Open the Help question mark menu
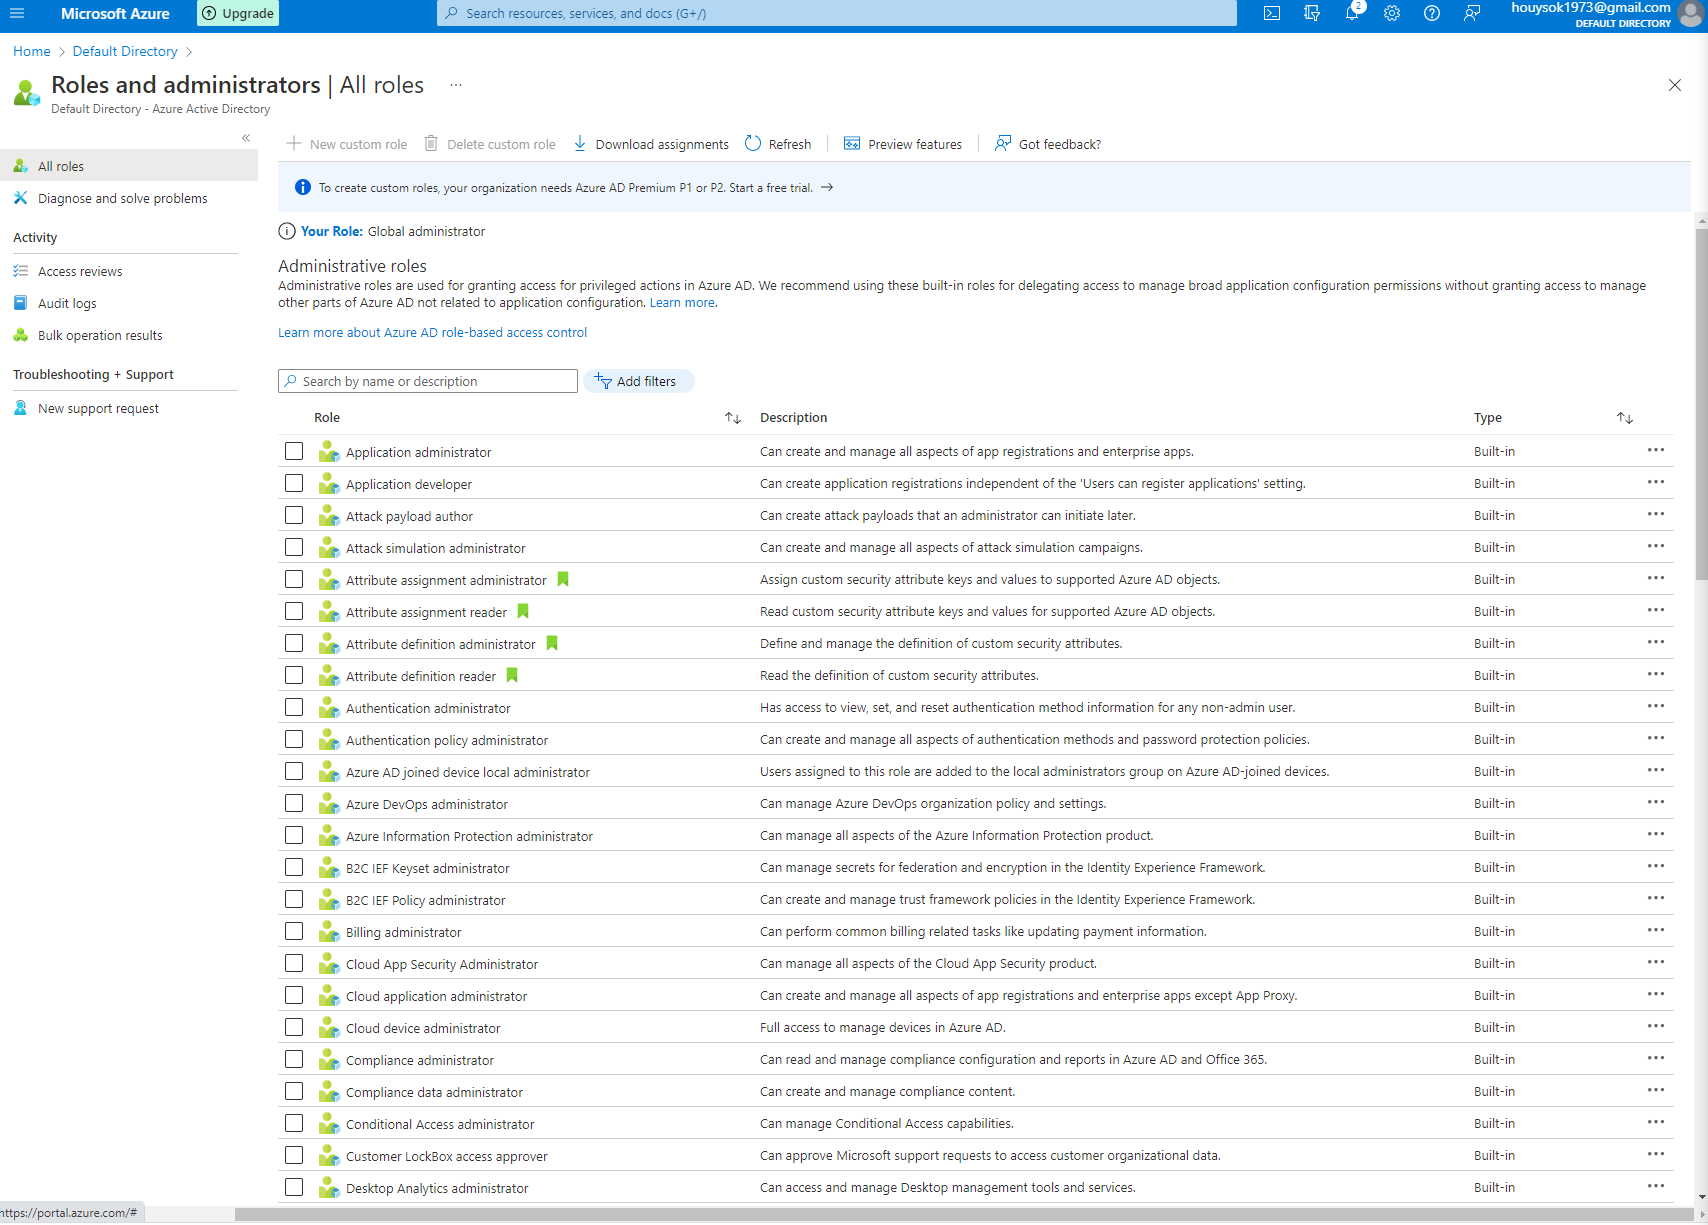Viewport: 1708px width, 1225px height. coord(1431,13)
